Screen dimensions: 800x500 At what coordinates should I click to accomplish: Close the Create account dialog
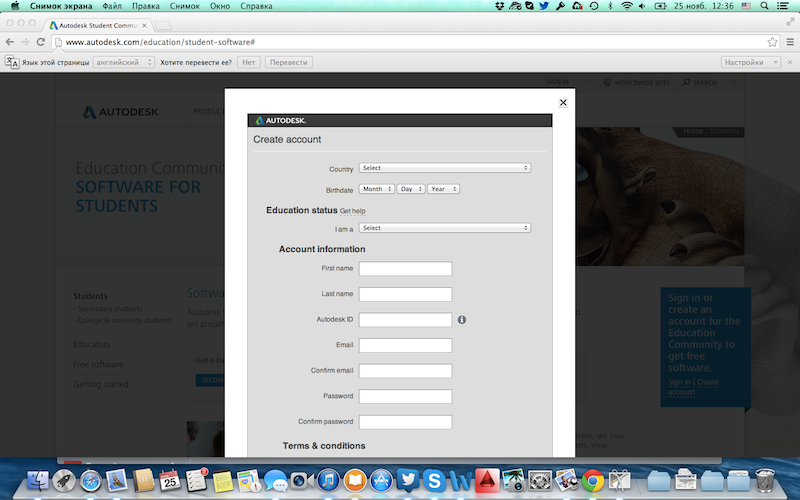click(563, 102)
